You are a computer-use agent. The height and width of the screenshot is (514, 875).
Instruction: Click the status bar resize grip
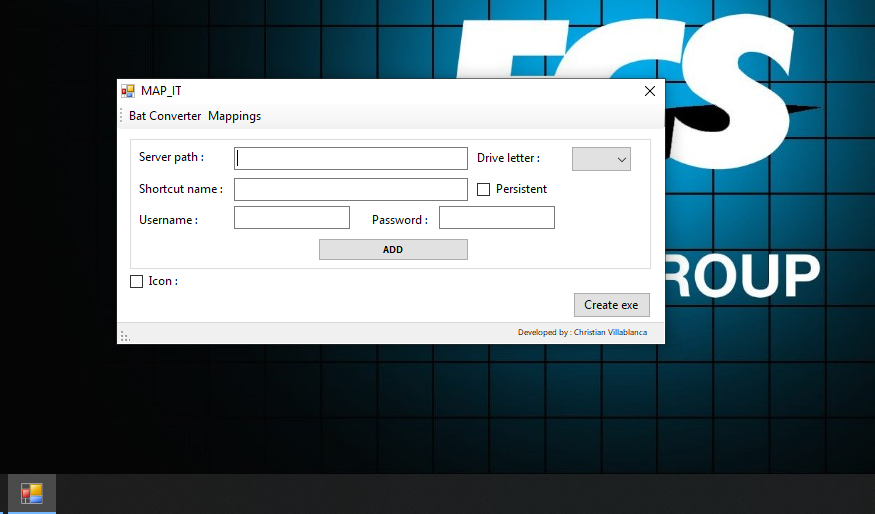125,336
